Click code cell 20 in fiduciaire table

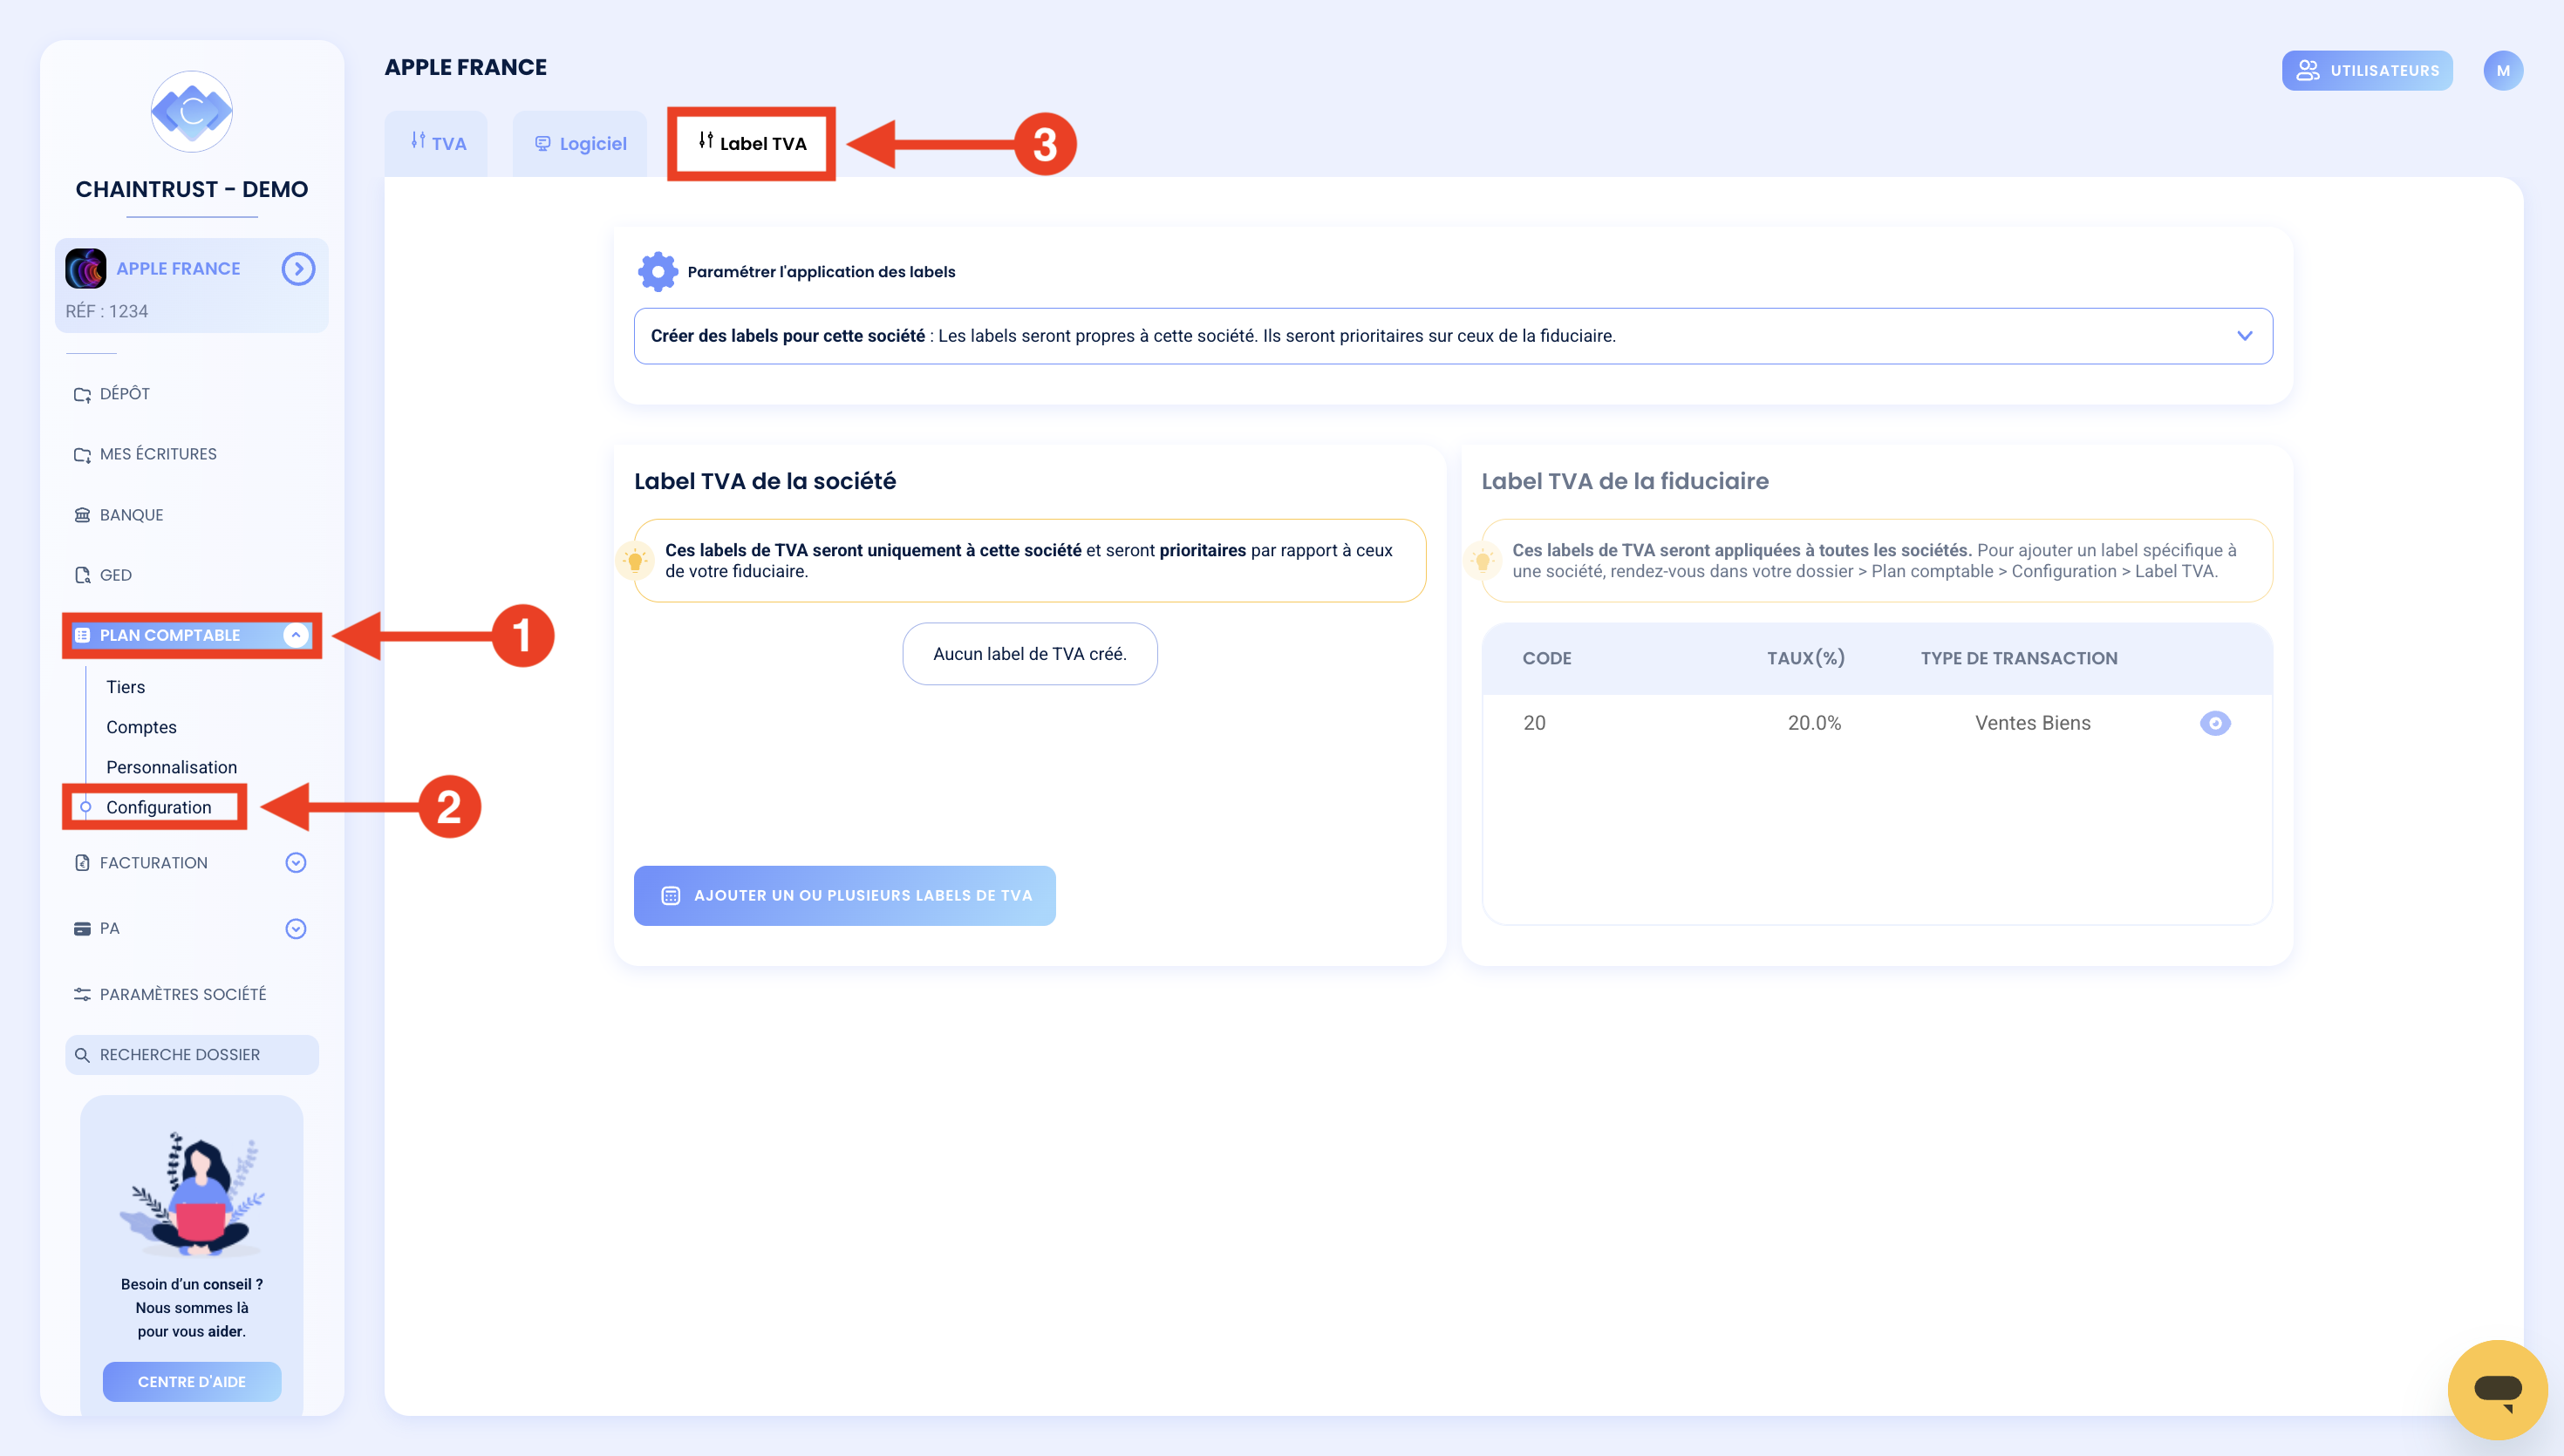pyautogui.click(x=1534, y=723)
